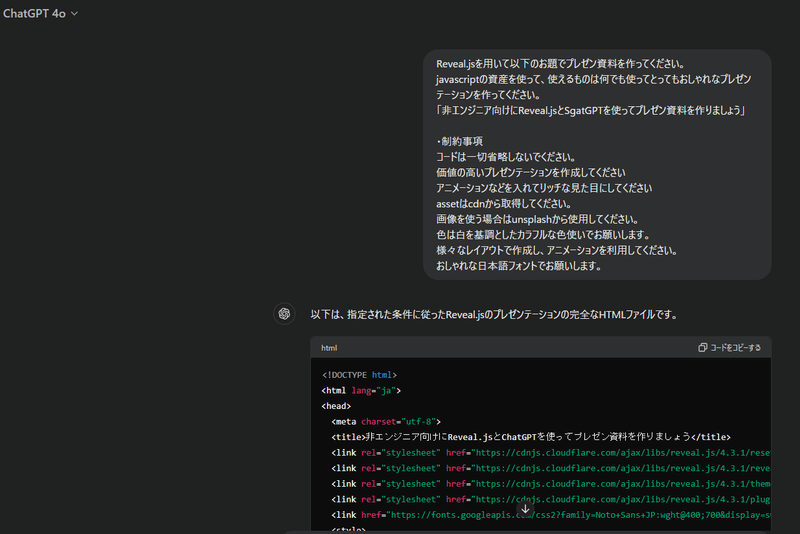Click the prompt line mentioning unsplash images

coord(538,219)
